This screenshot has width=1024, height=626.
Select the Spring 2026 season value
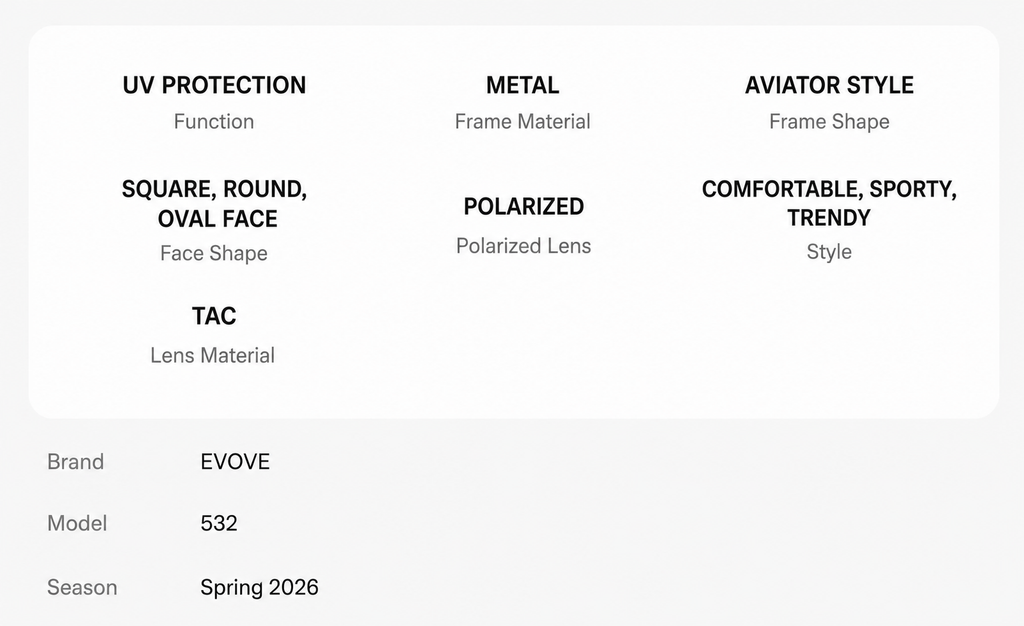[259, 587]
